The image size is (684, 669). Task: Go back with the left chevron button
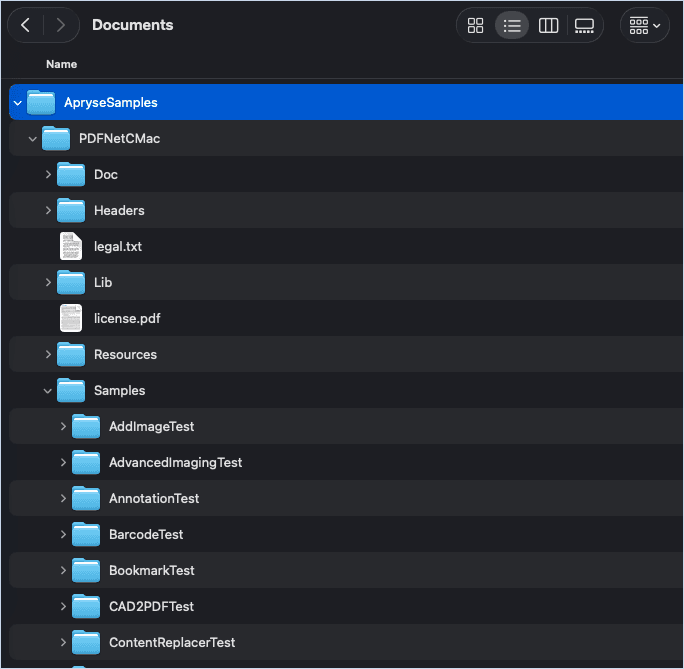[x=26, y=25]
